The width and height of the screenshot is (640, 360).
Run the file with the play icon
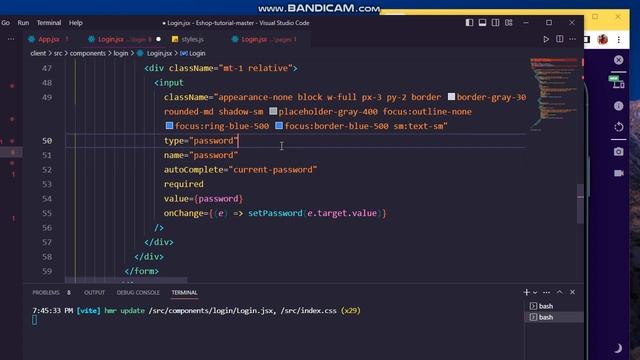click(546, 39)
